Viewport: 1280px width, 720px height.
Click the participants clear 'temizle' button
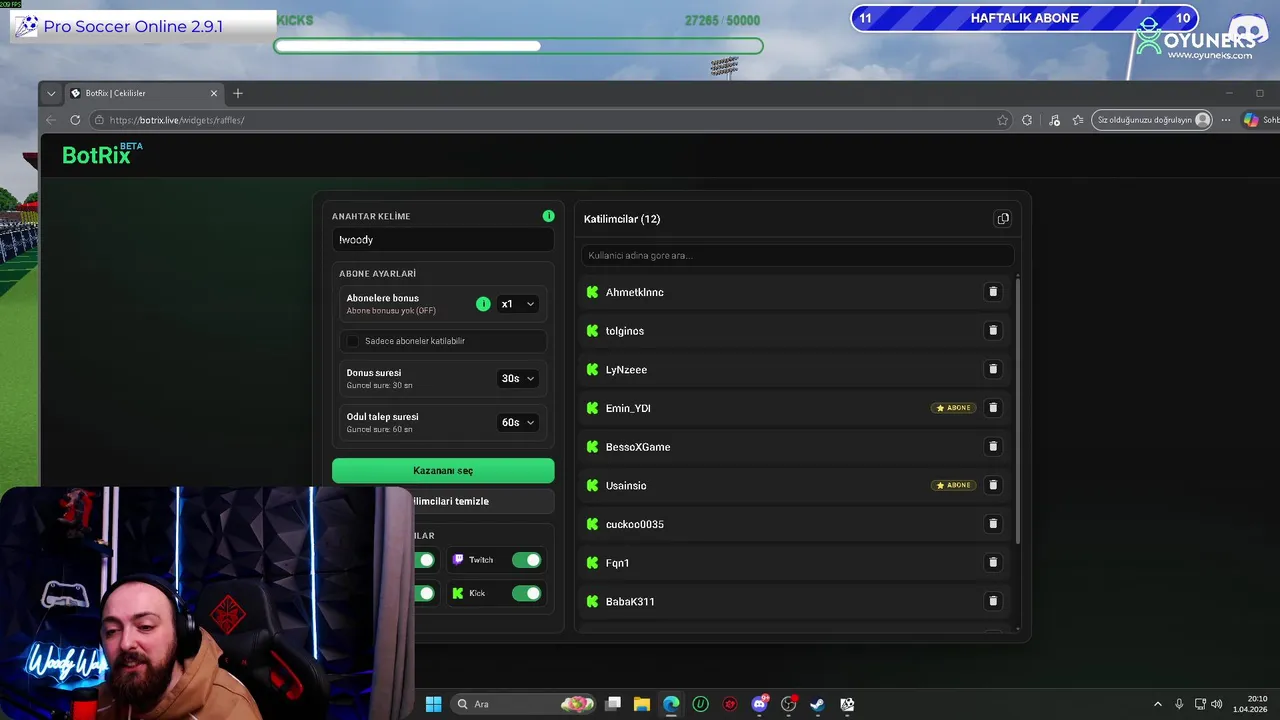(x=483, y=501)
